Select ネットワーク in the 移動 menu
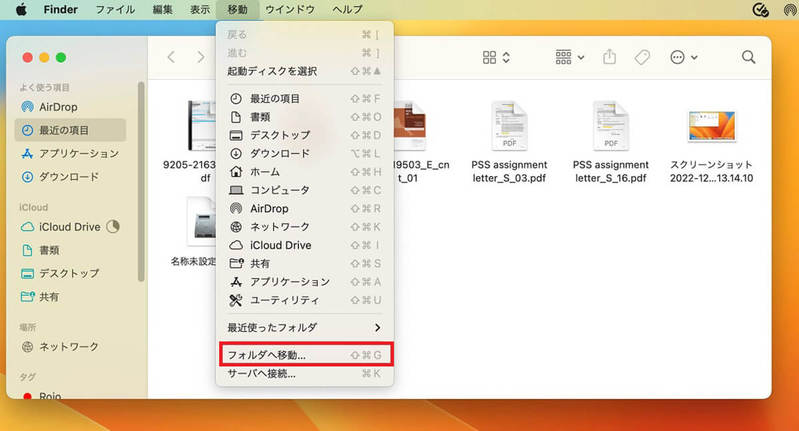This screenshot has width=799, height=431. point(304,227)
